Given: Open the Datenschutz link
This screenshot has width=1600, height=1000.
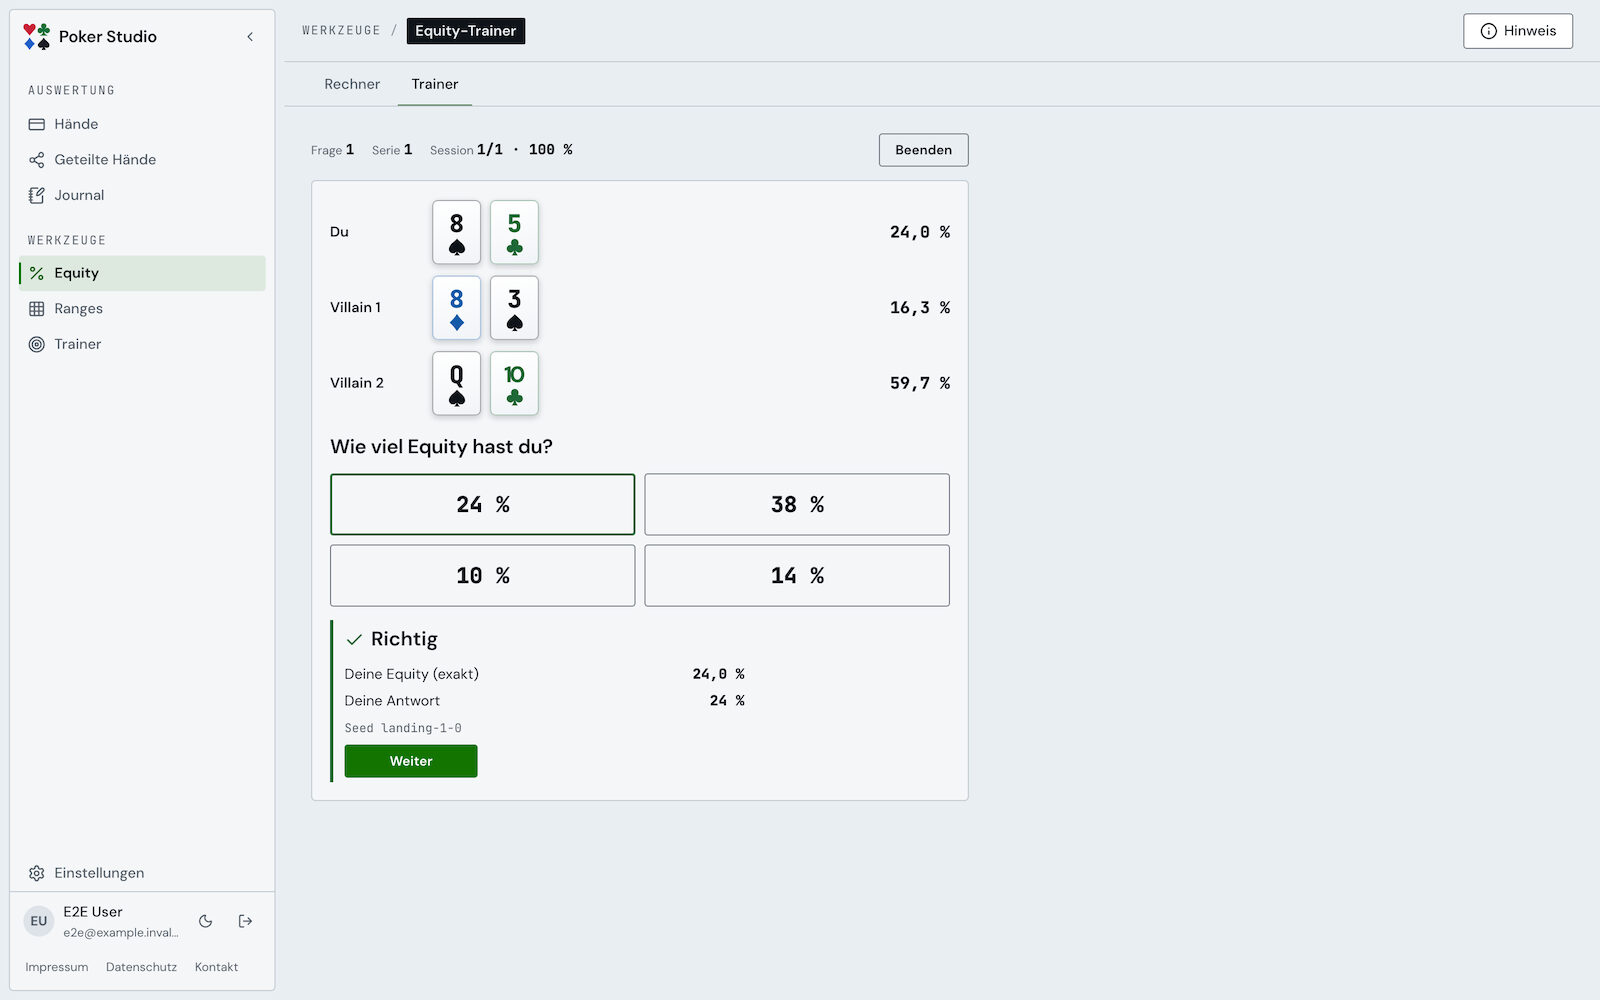Looking at the screenshot, I should (x=141, y=967).
